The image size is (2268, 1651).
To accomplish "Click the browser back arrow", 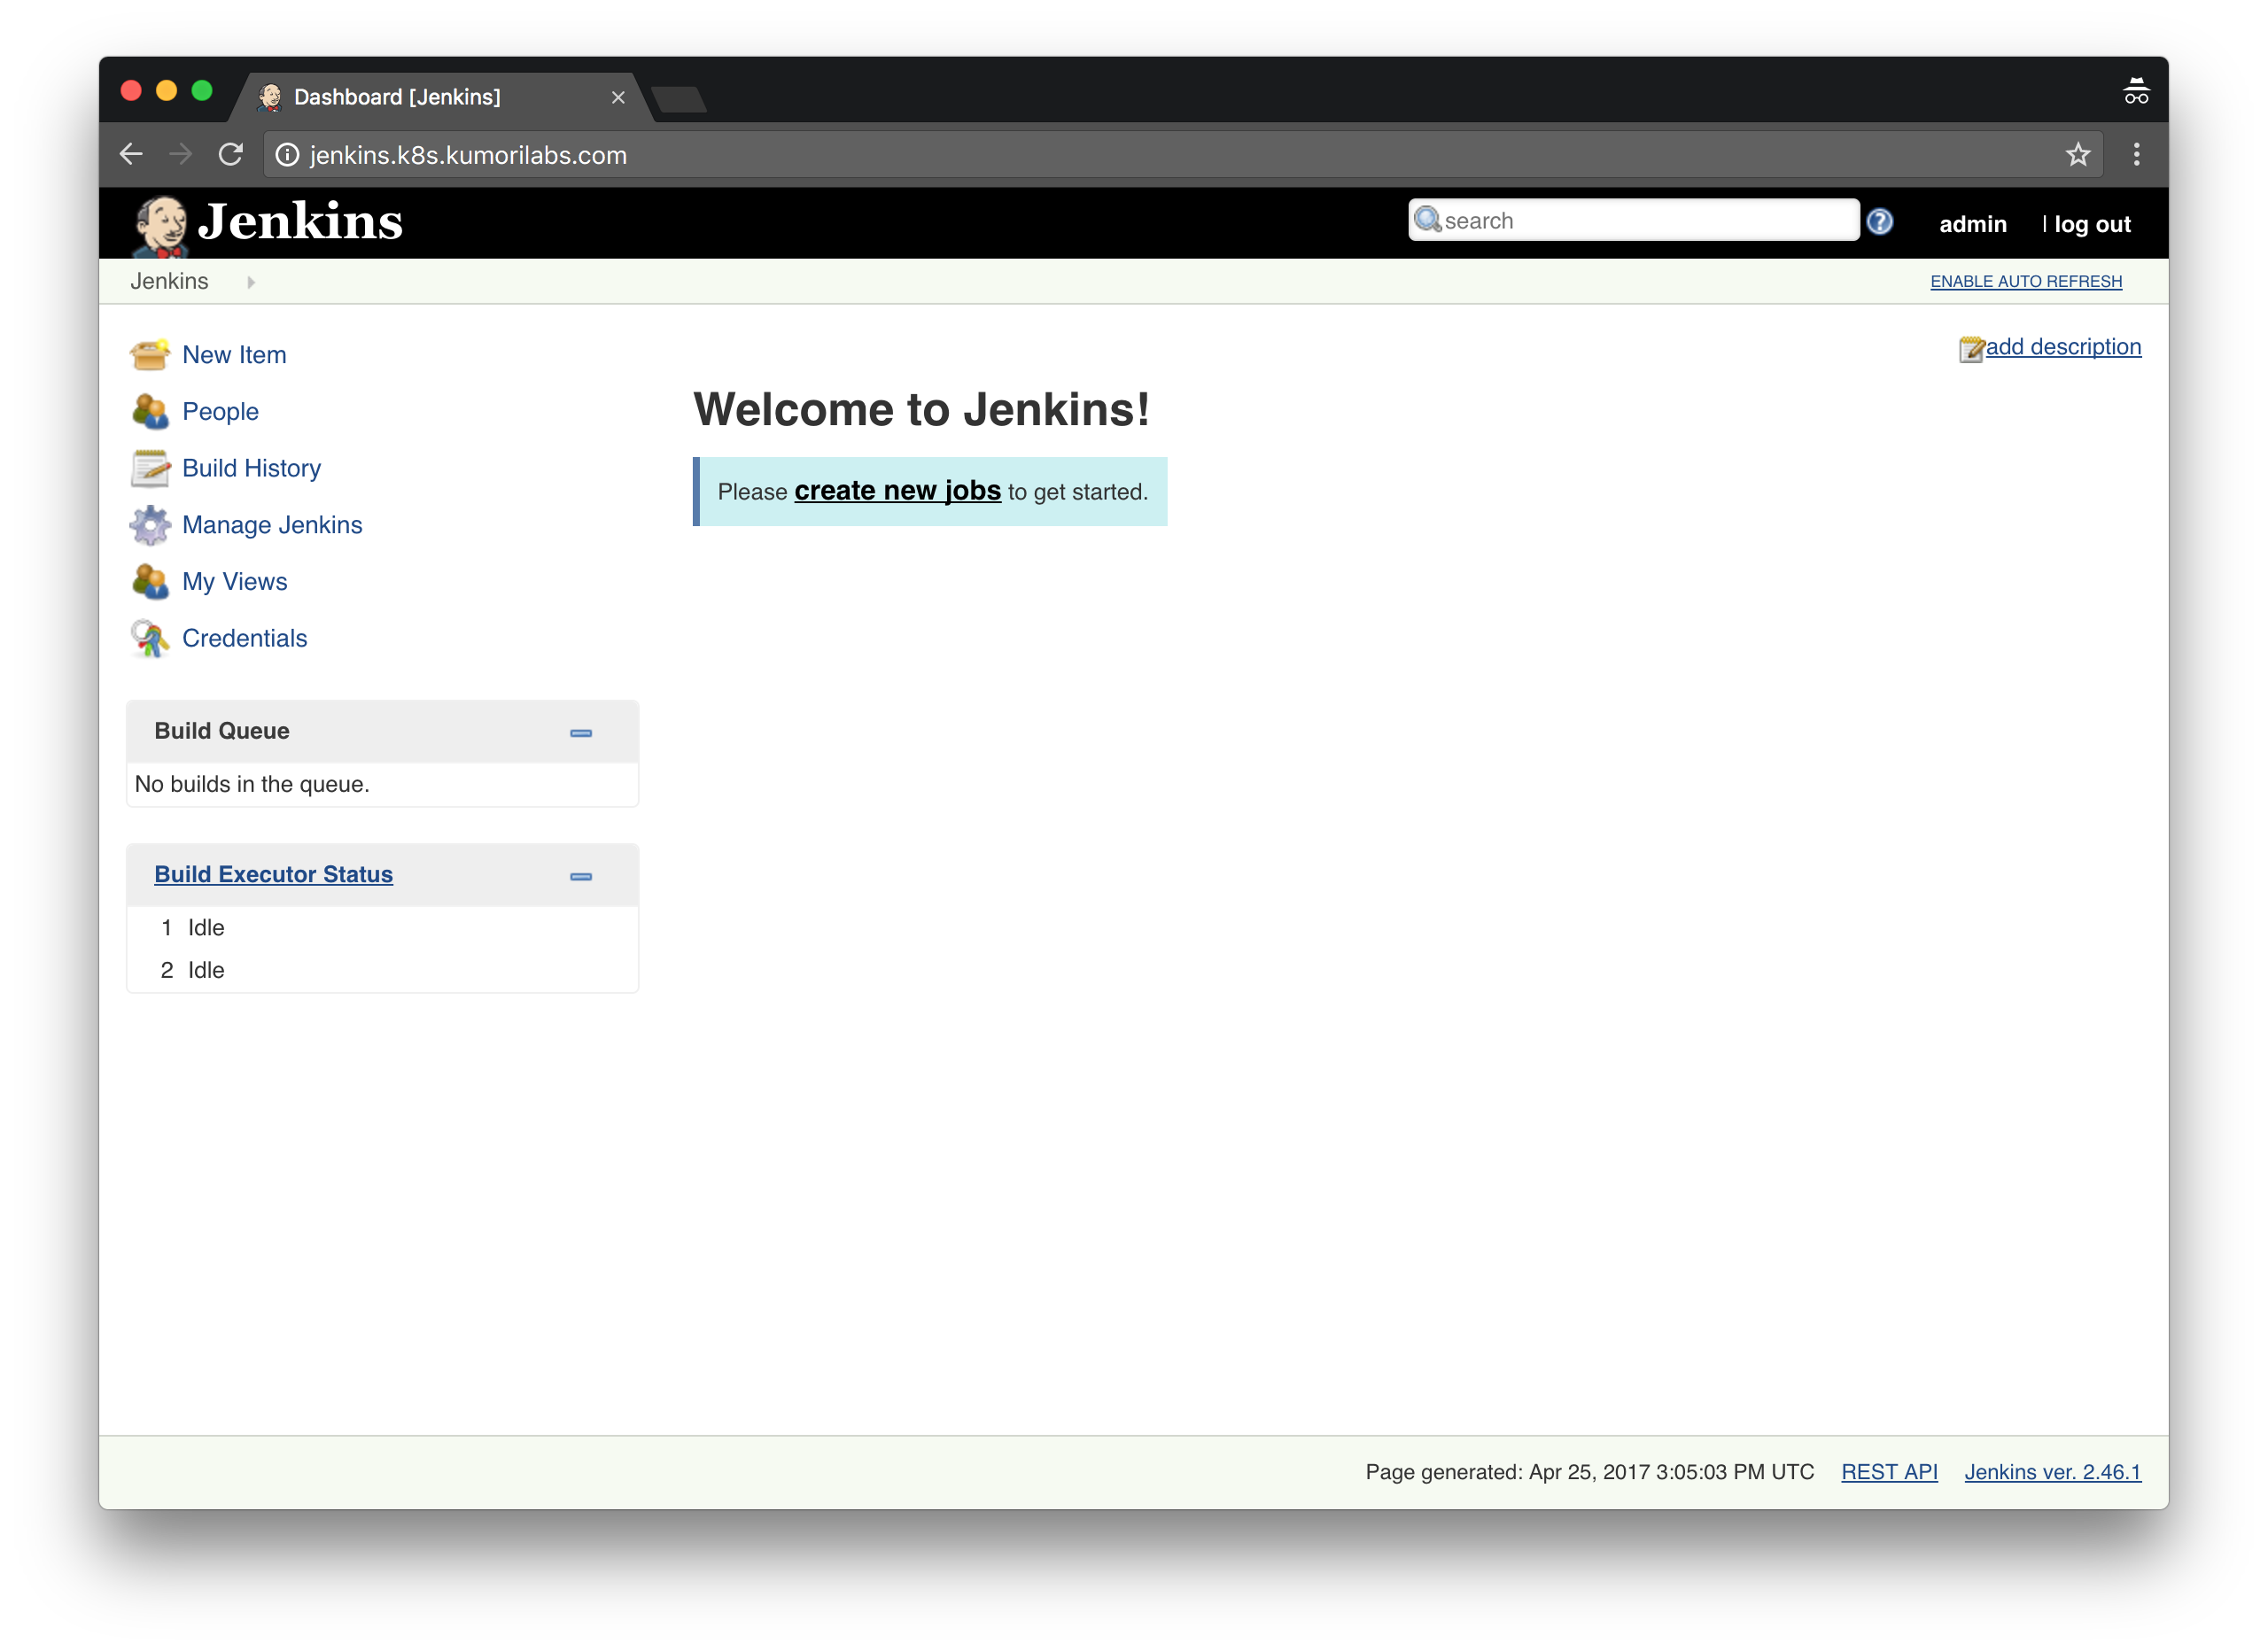I will 131,154.
